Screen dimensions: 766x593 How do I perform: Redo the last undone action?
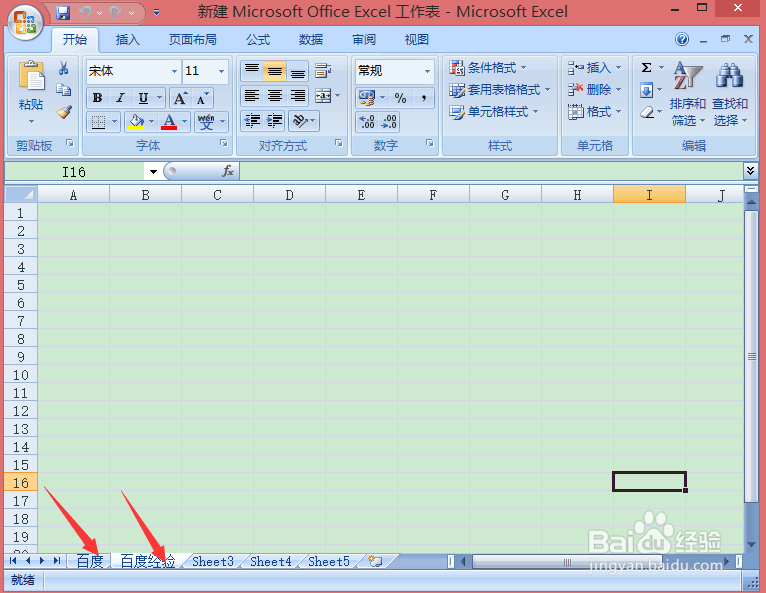(117, 13)
